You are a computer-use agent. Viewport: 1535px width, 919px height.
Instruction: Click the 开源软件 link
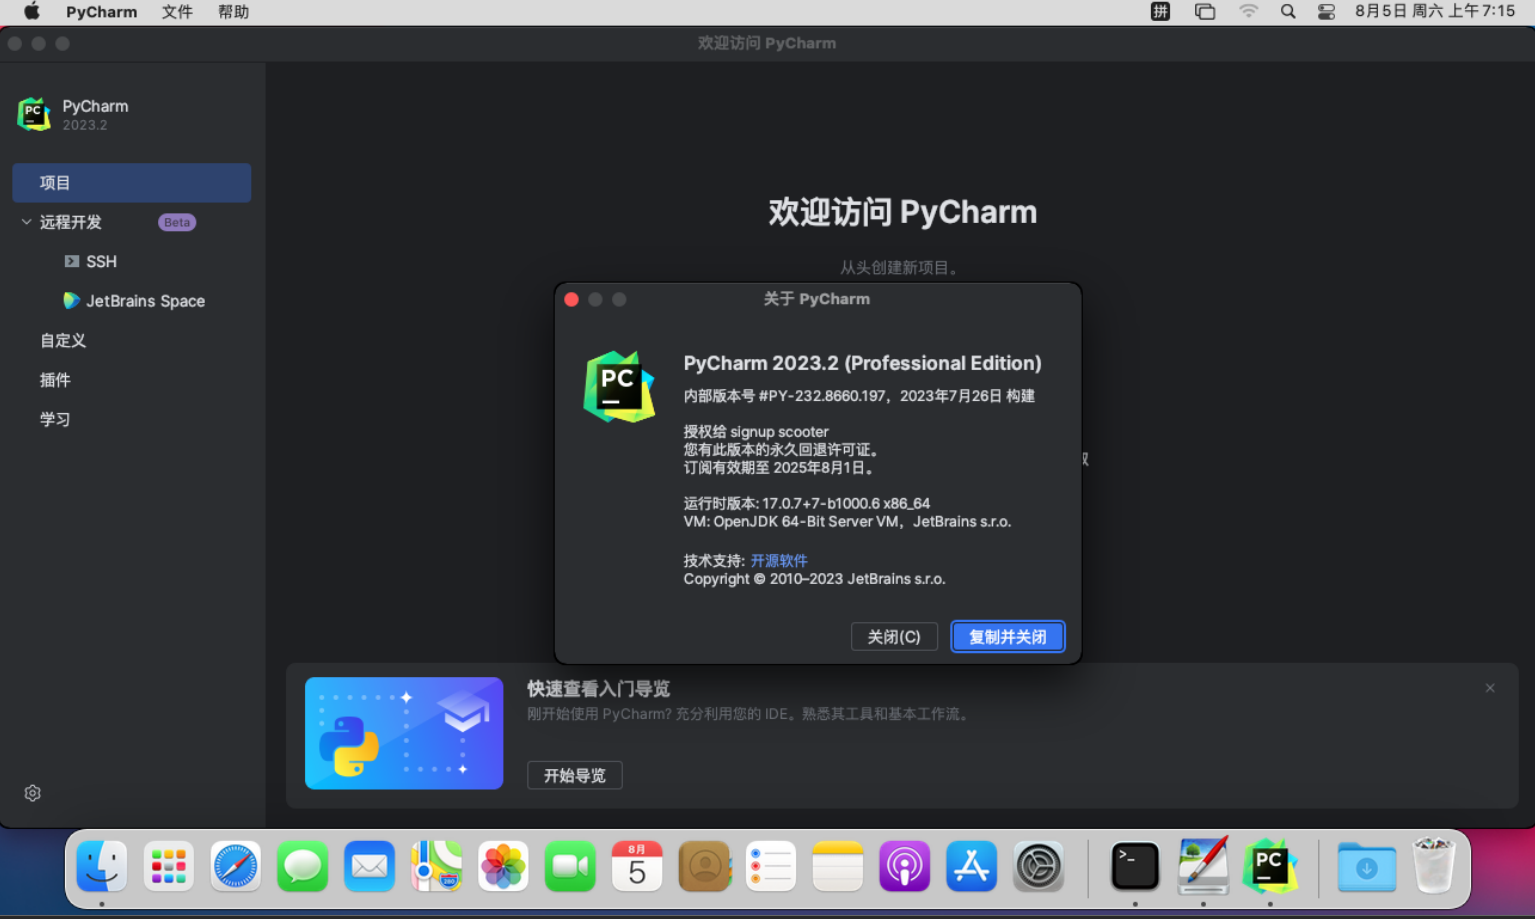pyautogui.click(x=779, y=560)
